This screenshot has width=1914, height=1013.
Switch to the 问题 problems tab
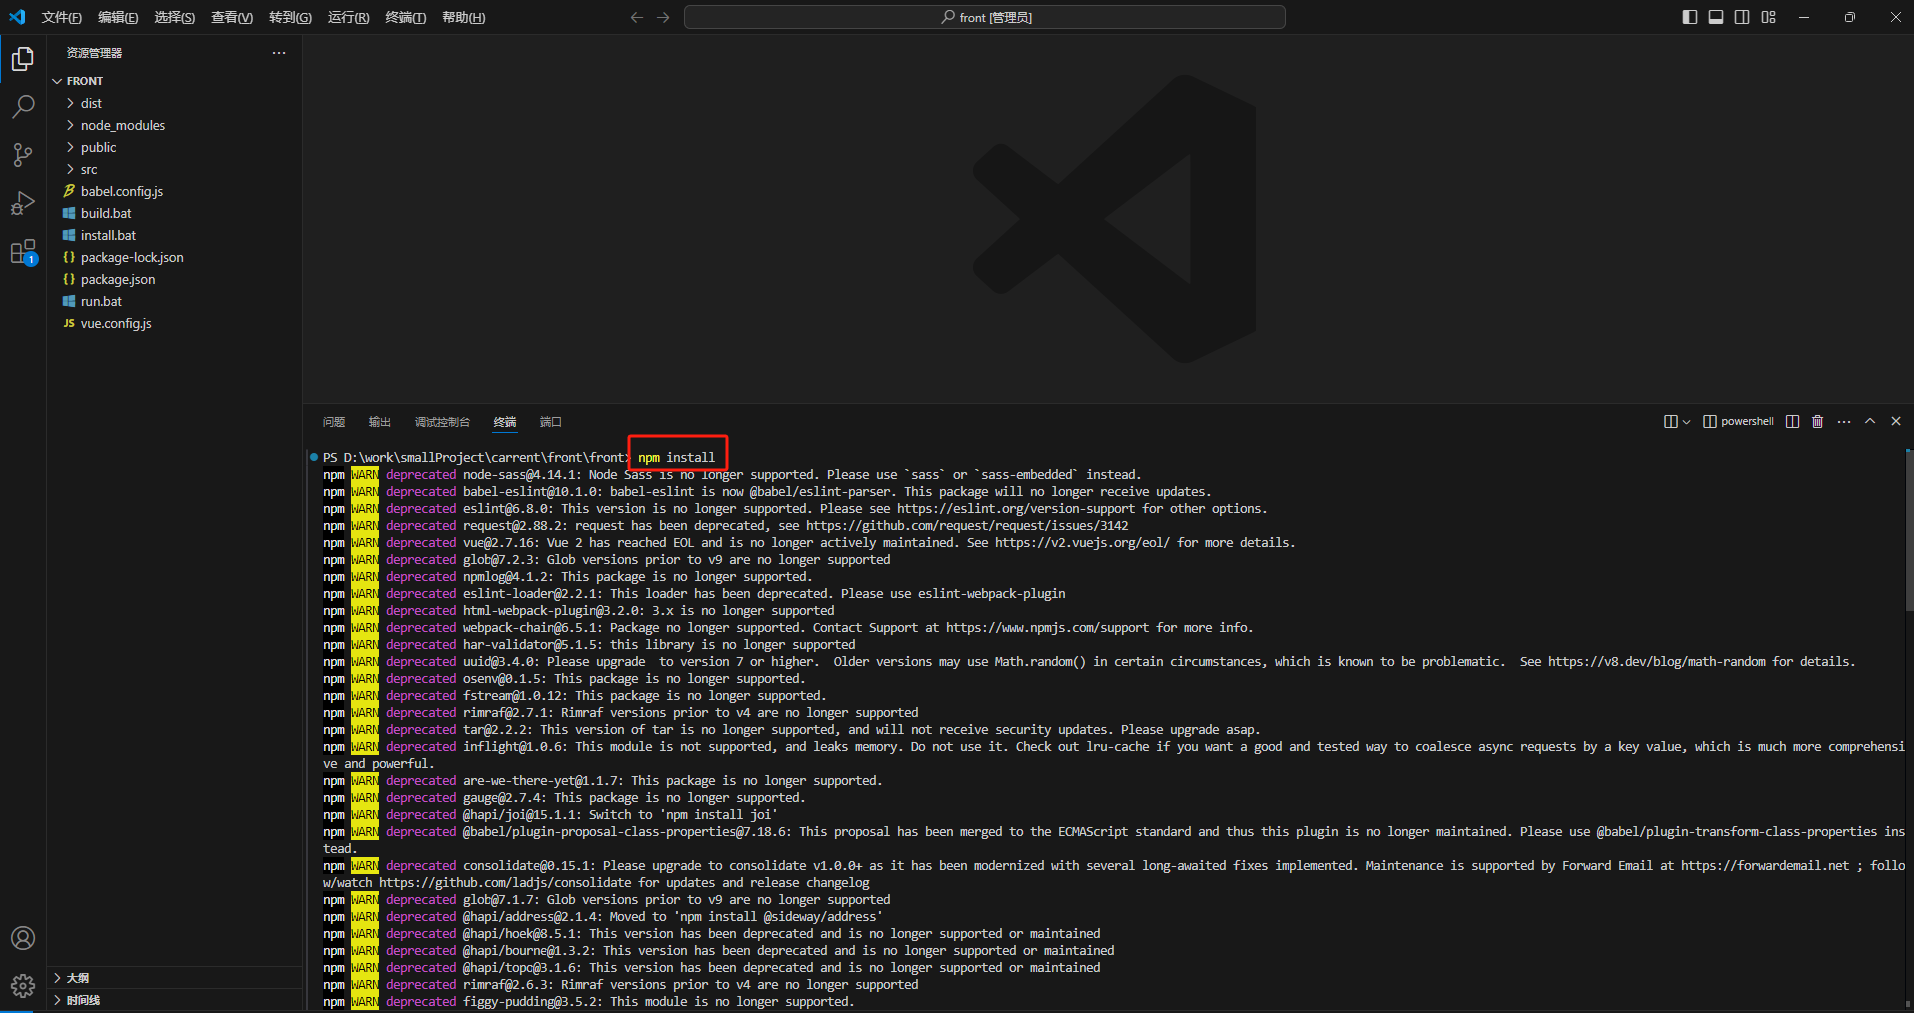[x=334, y=422]
